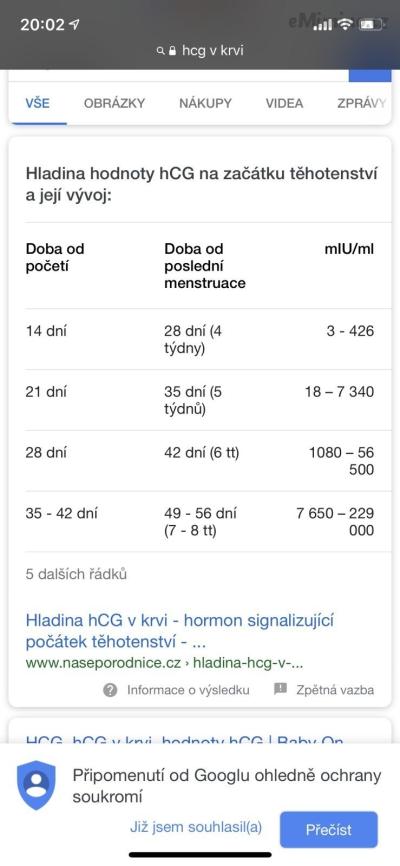Tap the cellular signal bars icon
Screen dimensions: 400x866
[x=323, y=24]
